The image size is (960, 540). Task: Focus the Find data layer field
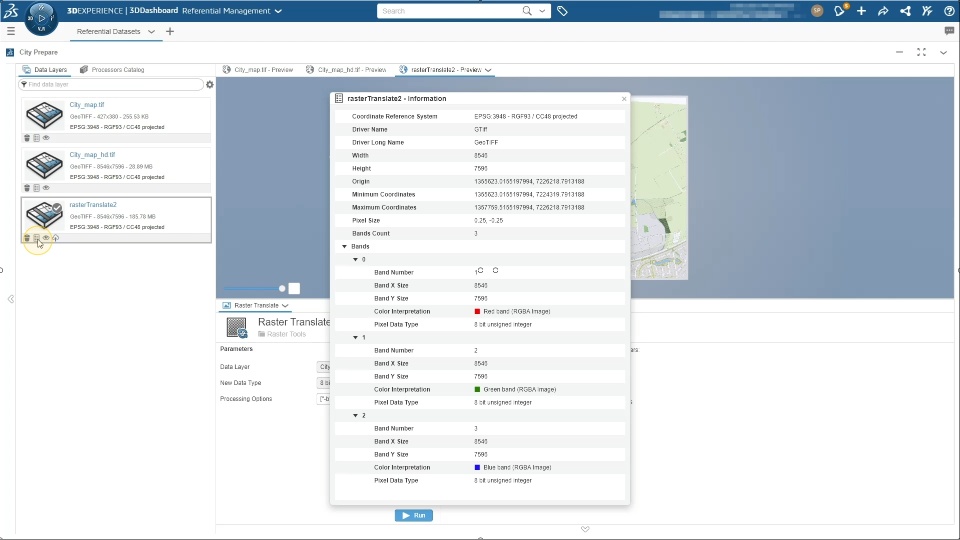pyautogui.click(x=111, y=84)
